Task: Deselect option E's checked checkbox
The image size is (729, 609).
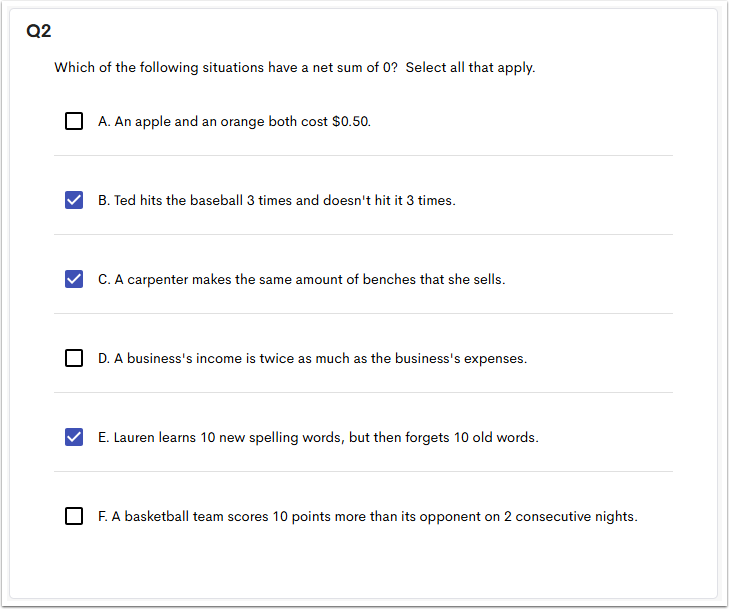Action: coord(74,437)
